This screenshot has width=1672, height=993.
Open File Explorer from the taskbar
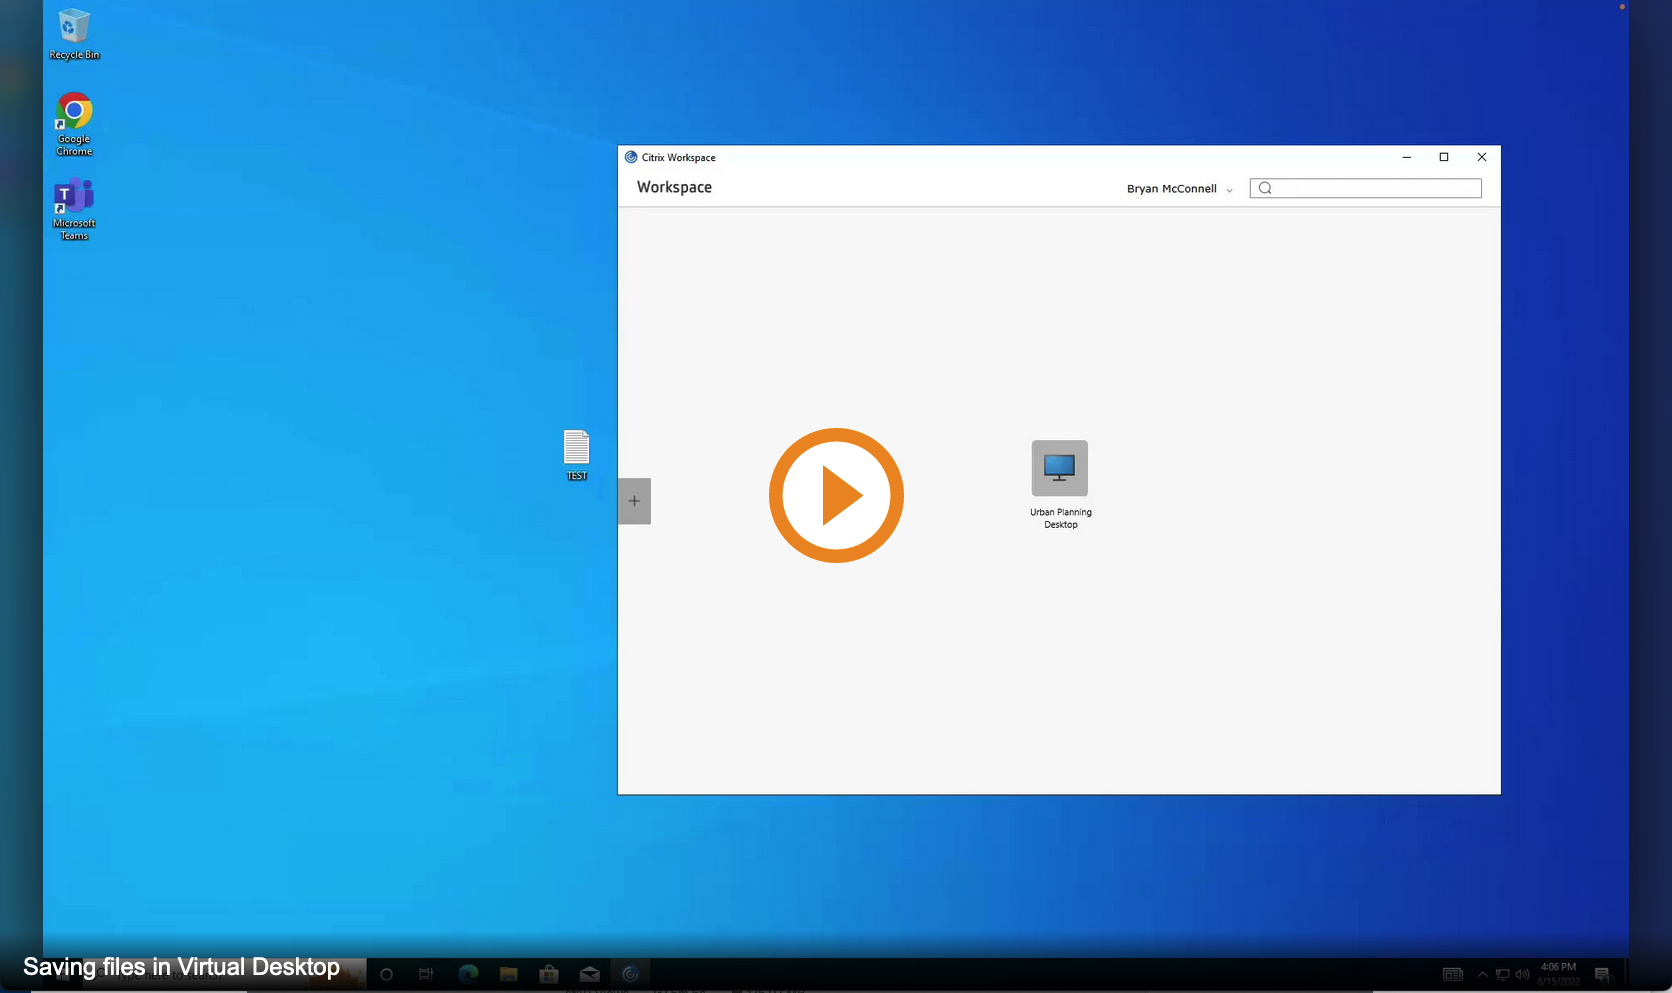pyautogui.click(x=508, y=974)
